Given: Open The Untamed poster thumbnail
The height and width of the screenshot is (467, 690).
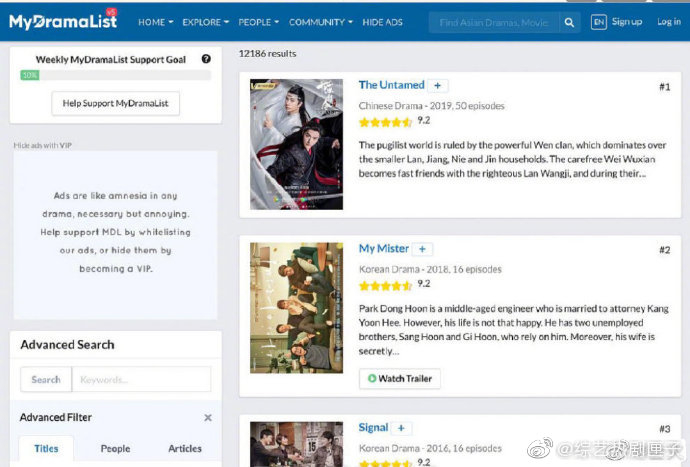Looking at the screenshot, I should (x=297, y=144).
